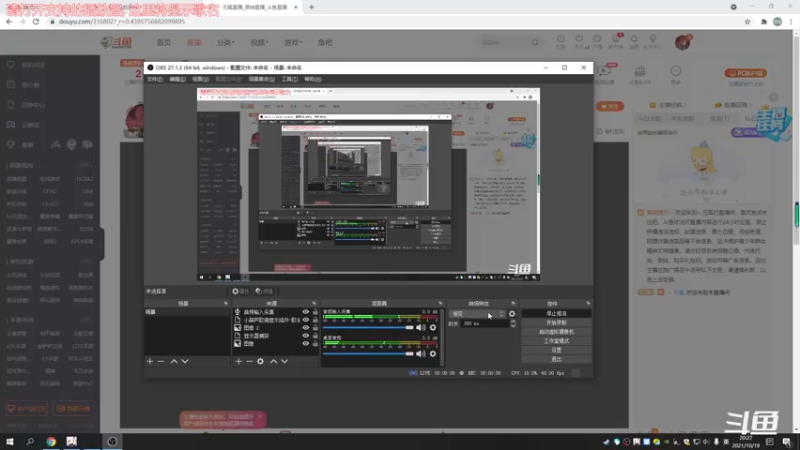Screen dimensions: 800x450
Task: Add a new scene in OBS Scenes panel
Action: (149, 361)
